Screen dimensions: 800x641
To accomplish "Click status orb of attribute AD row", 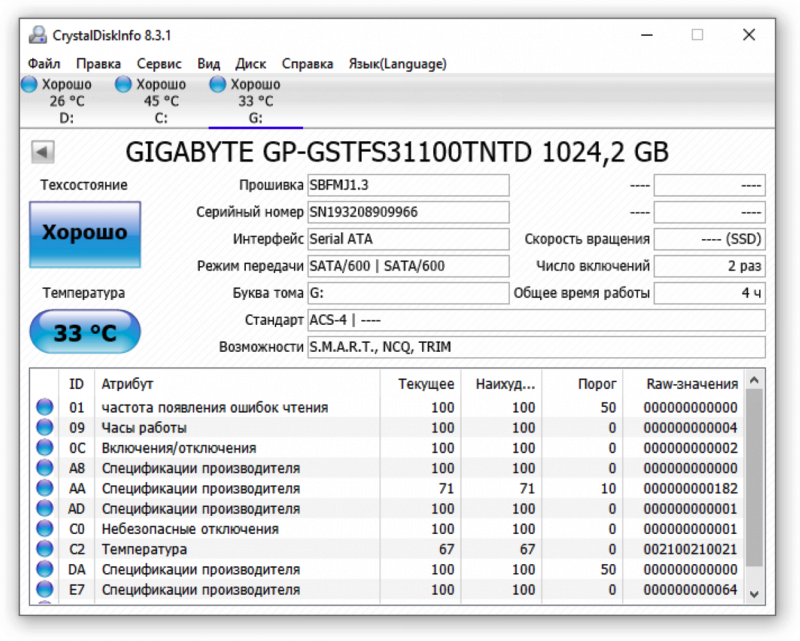I will click(x=45, y=508).
